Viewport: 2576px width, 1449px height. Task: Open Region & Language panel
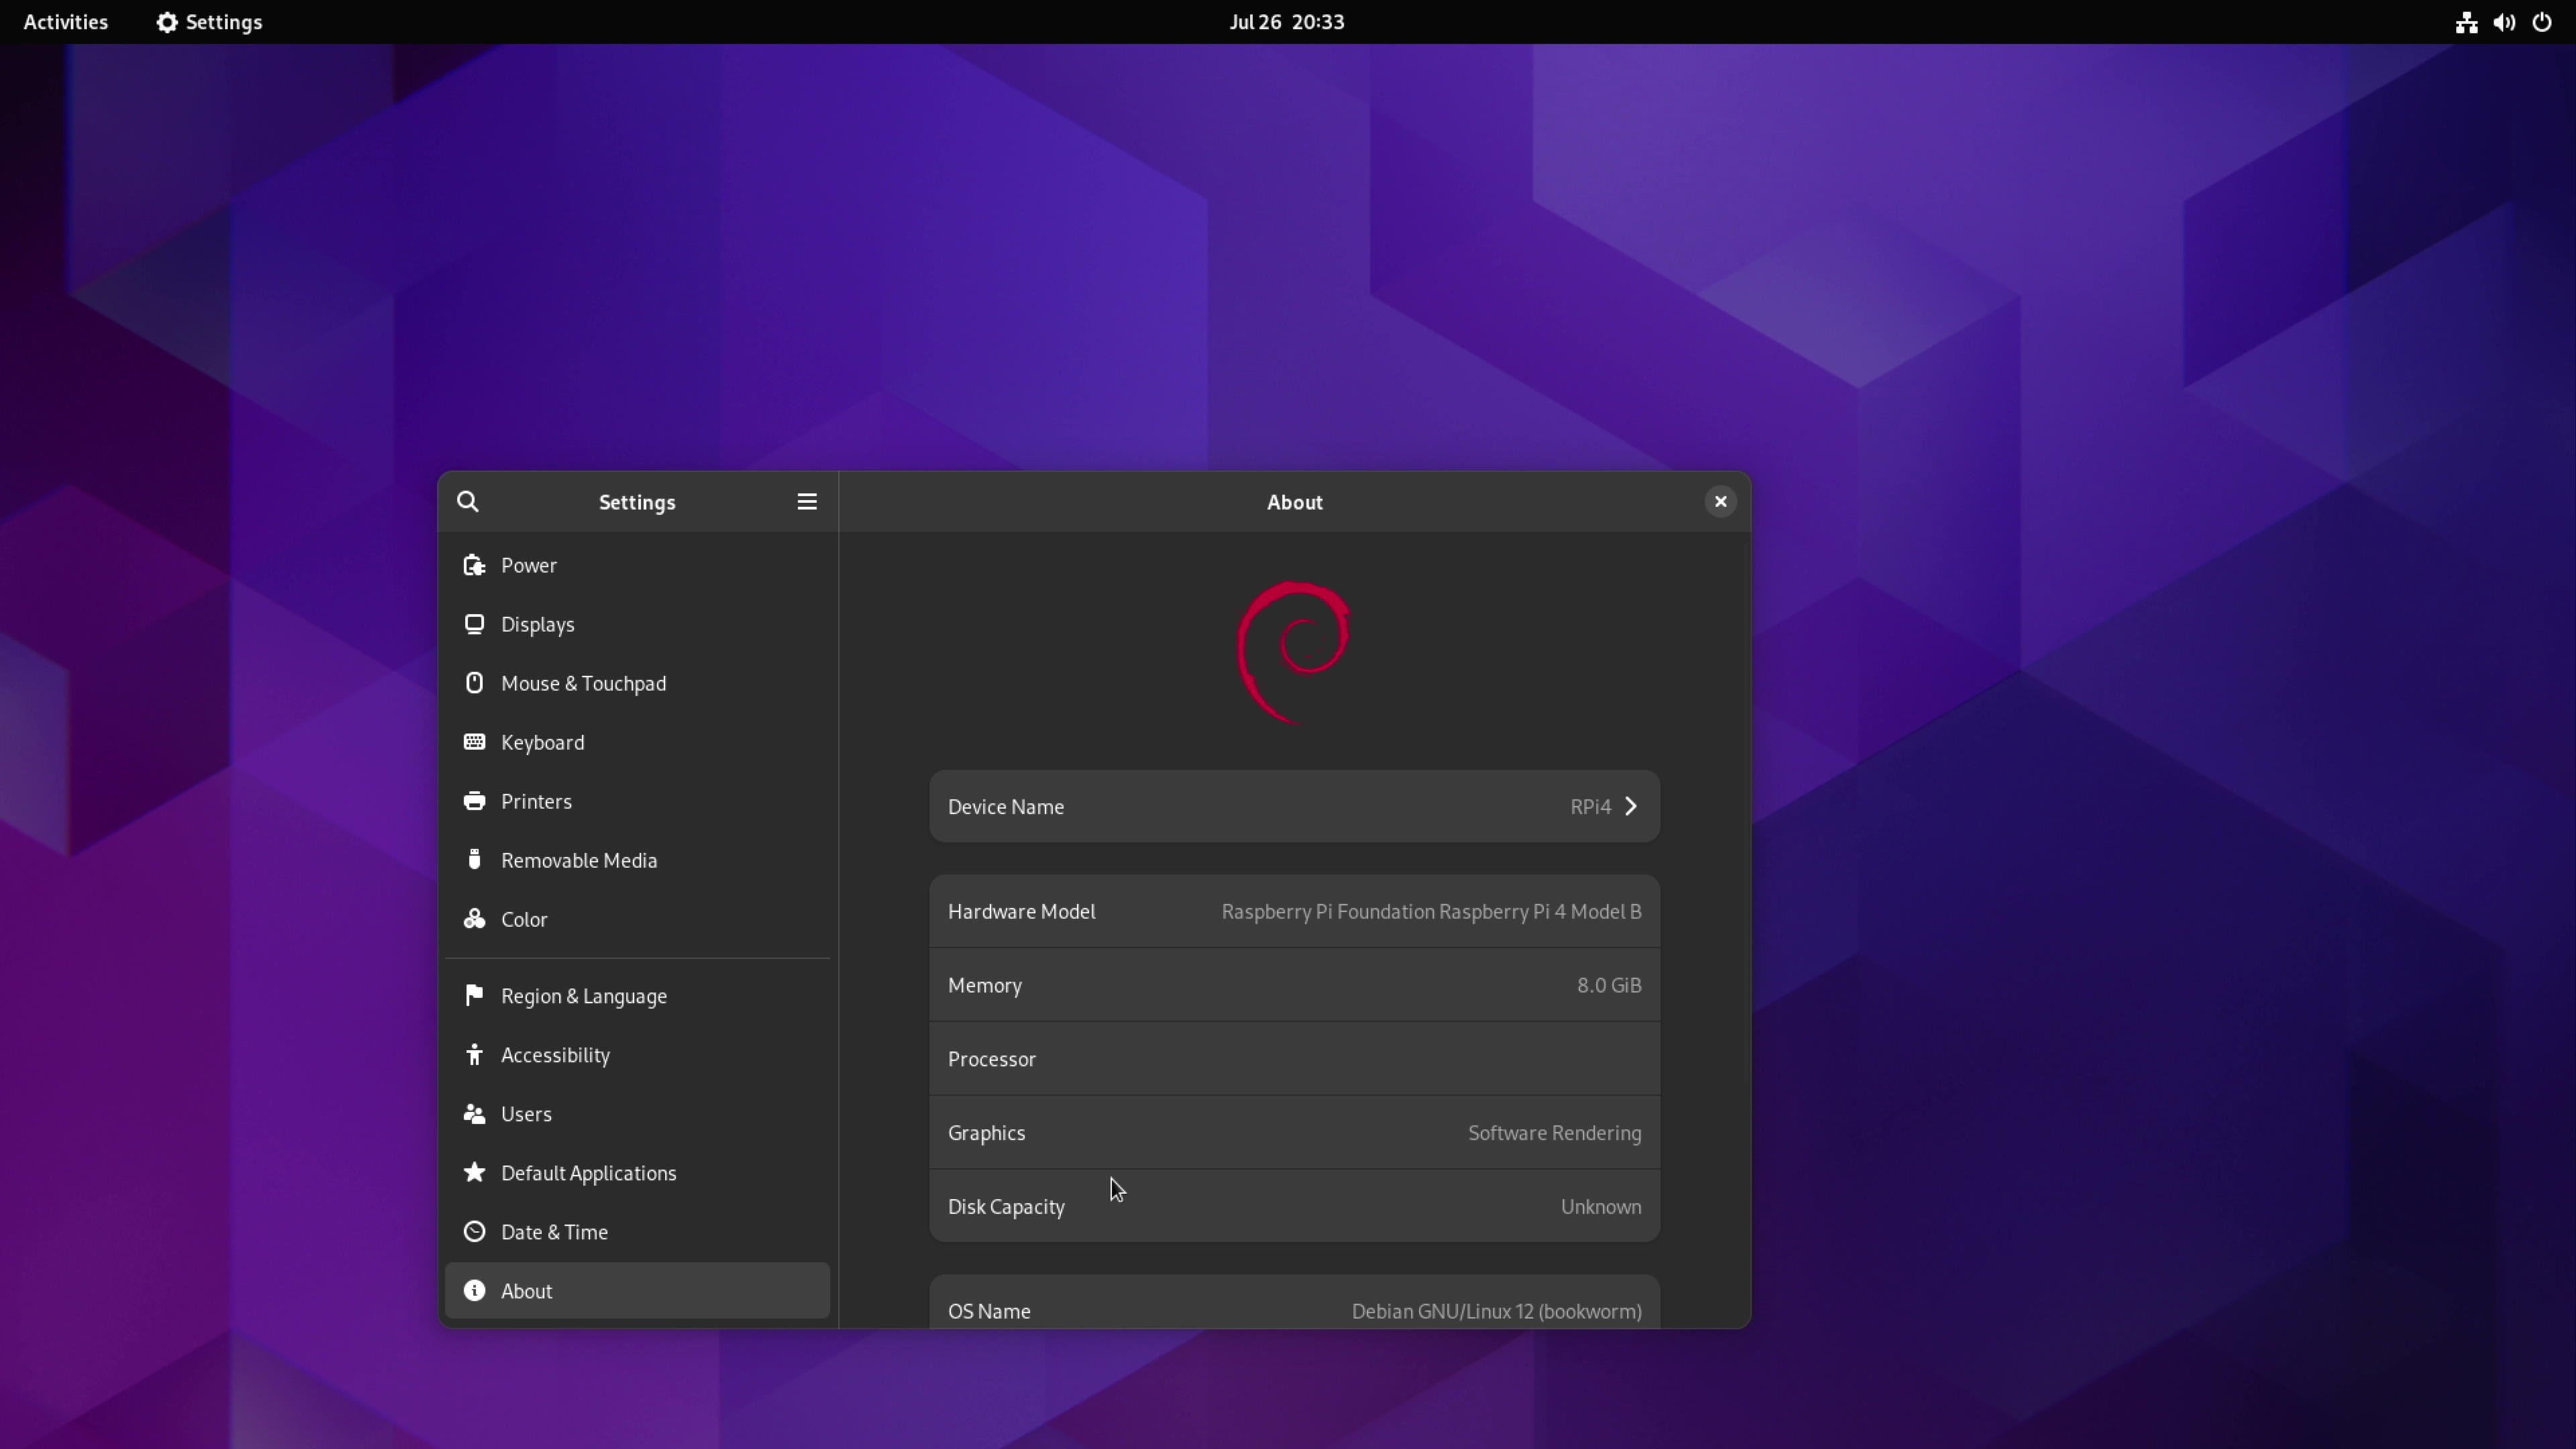[637, 995]
